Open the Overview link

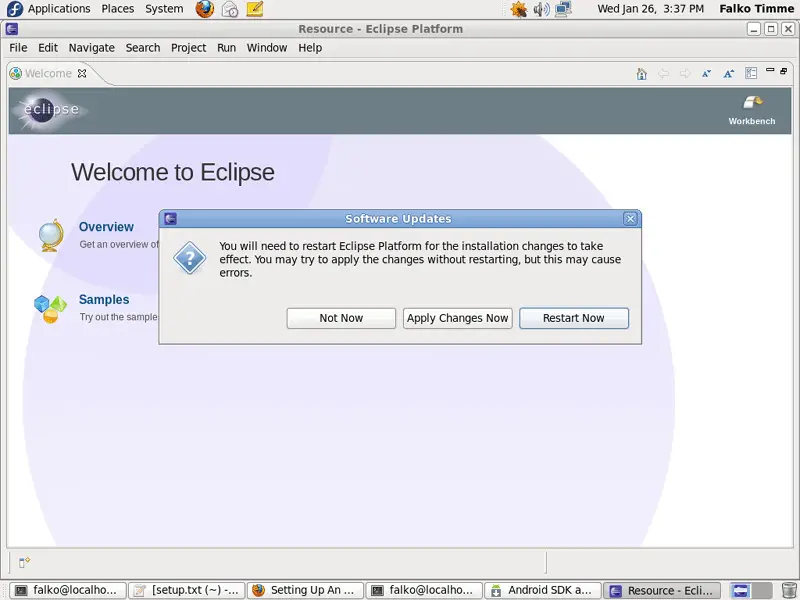[x=106, y=227]
